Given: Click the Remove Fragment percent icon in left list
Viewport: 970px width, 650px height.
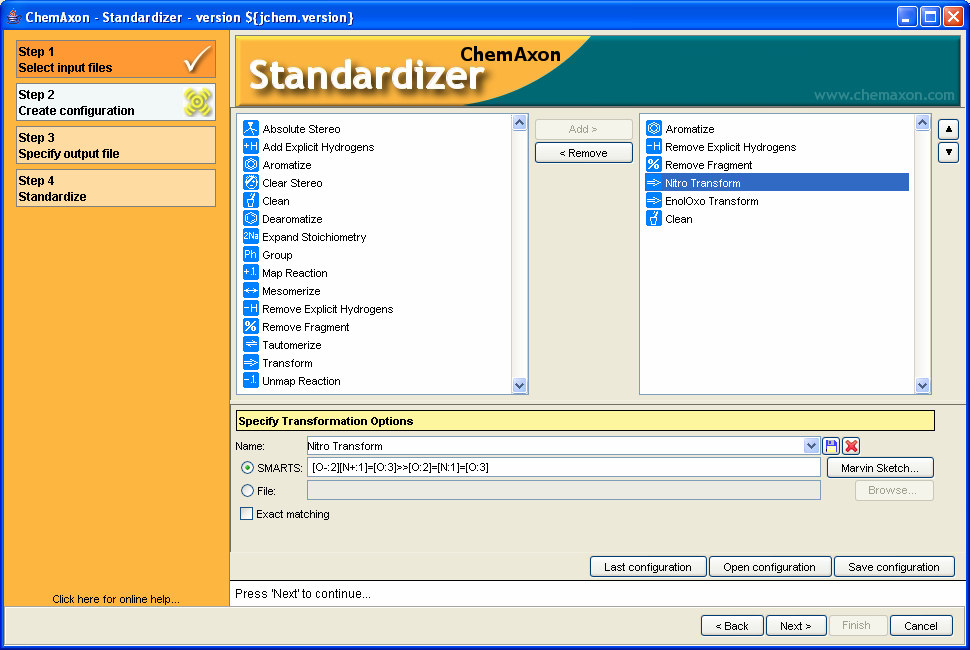Looking at the screenshot, I should coord(251,325).
